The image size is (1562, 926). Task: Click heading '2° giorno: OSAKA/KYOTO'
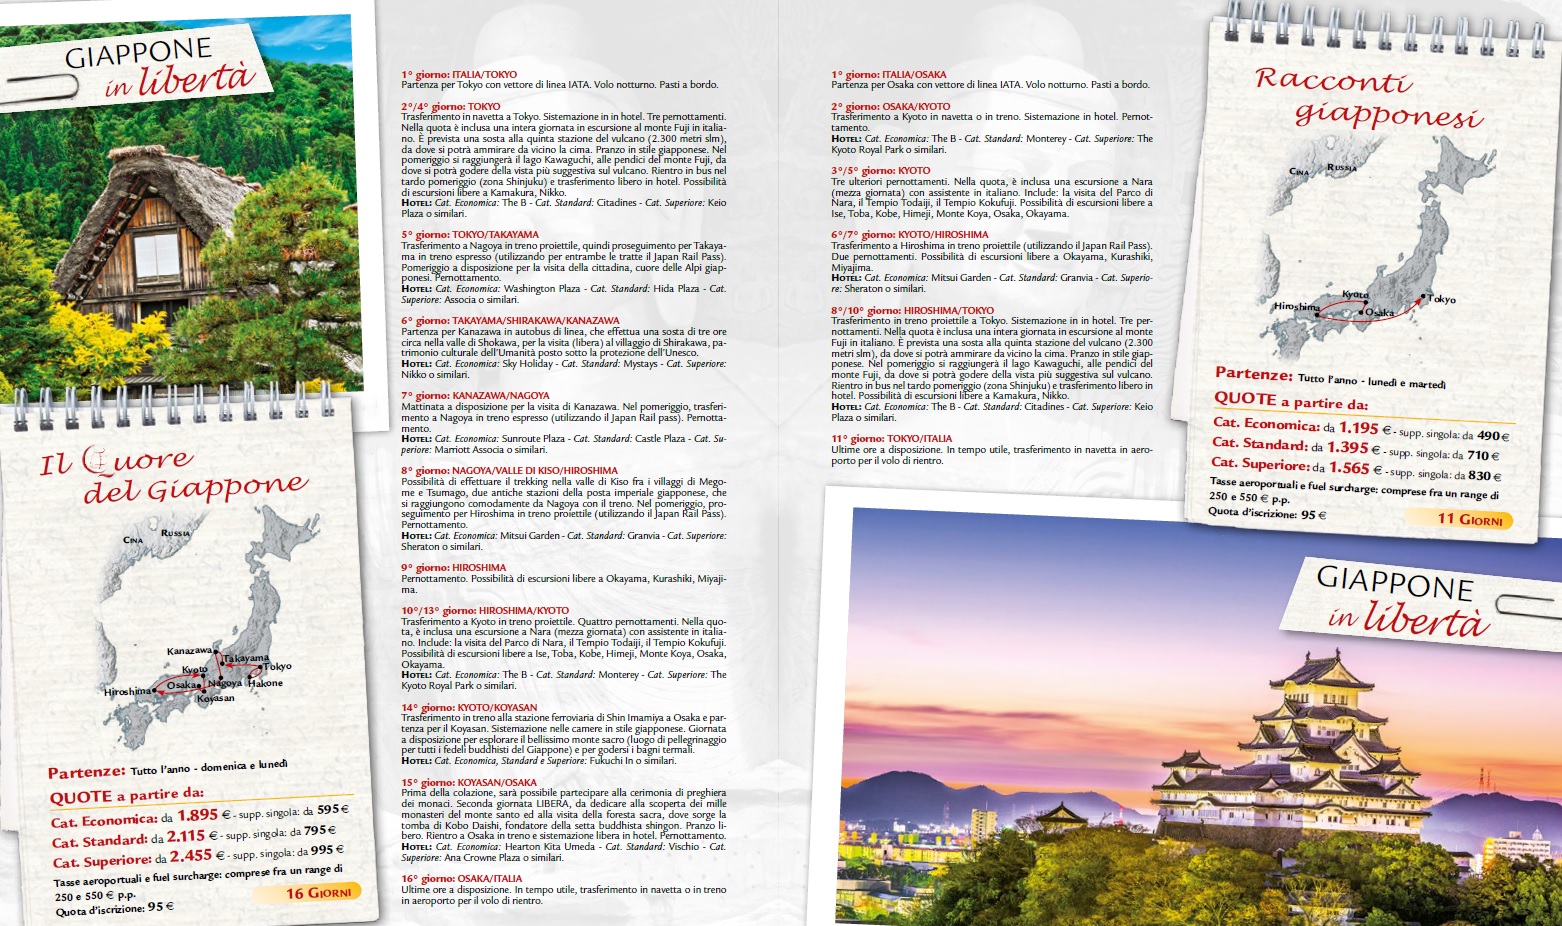[x=890, y=107]
